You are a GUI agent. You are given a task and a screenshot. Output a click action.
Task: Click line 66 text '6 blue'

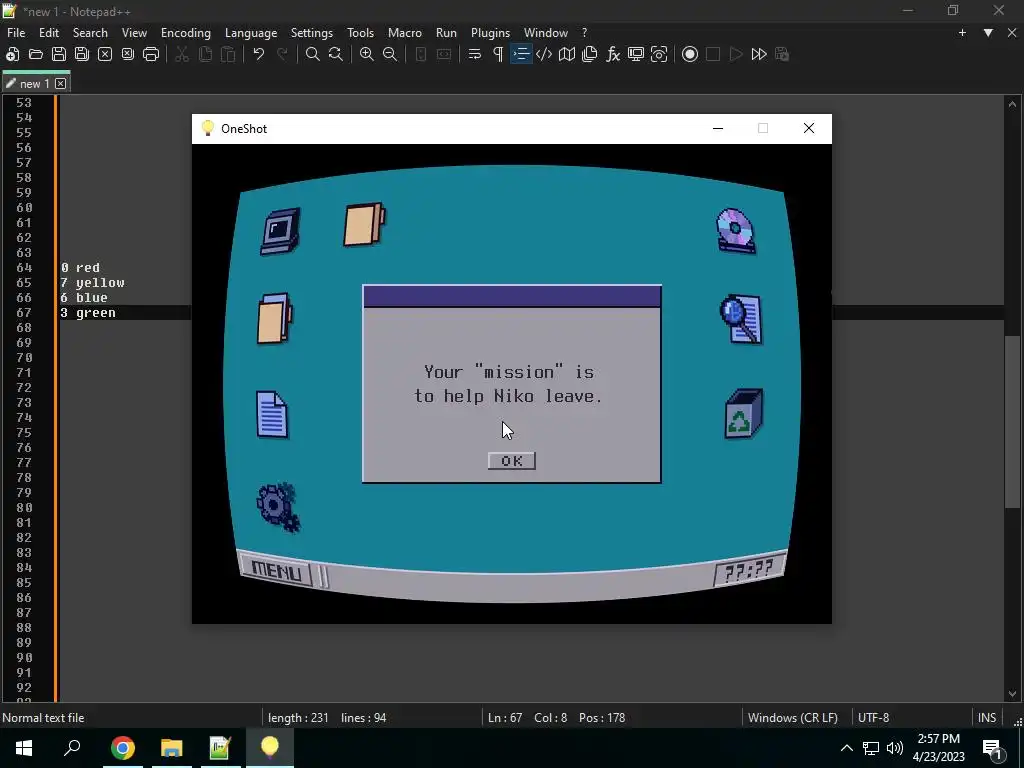point(84,298)
